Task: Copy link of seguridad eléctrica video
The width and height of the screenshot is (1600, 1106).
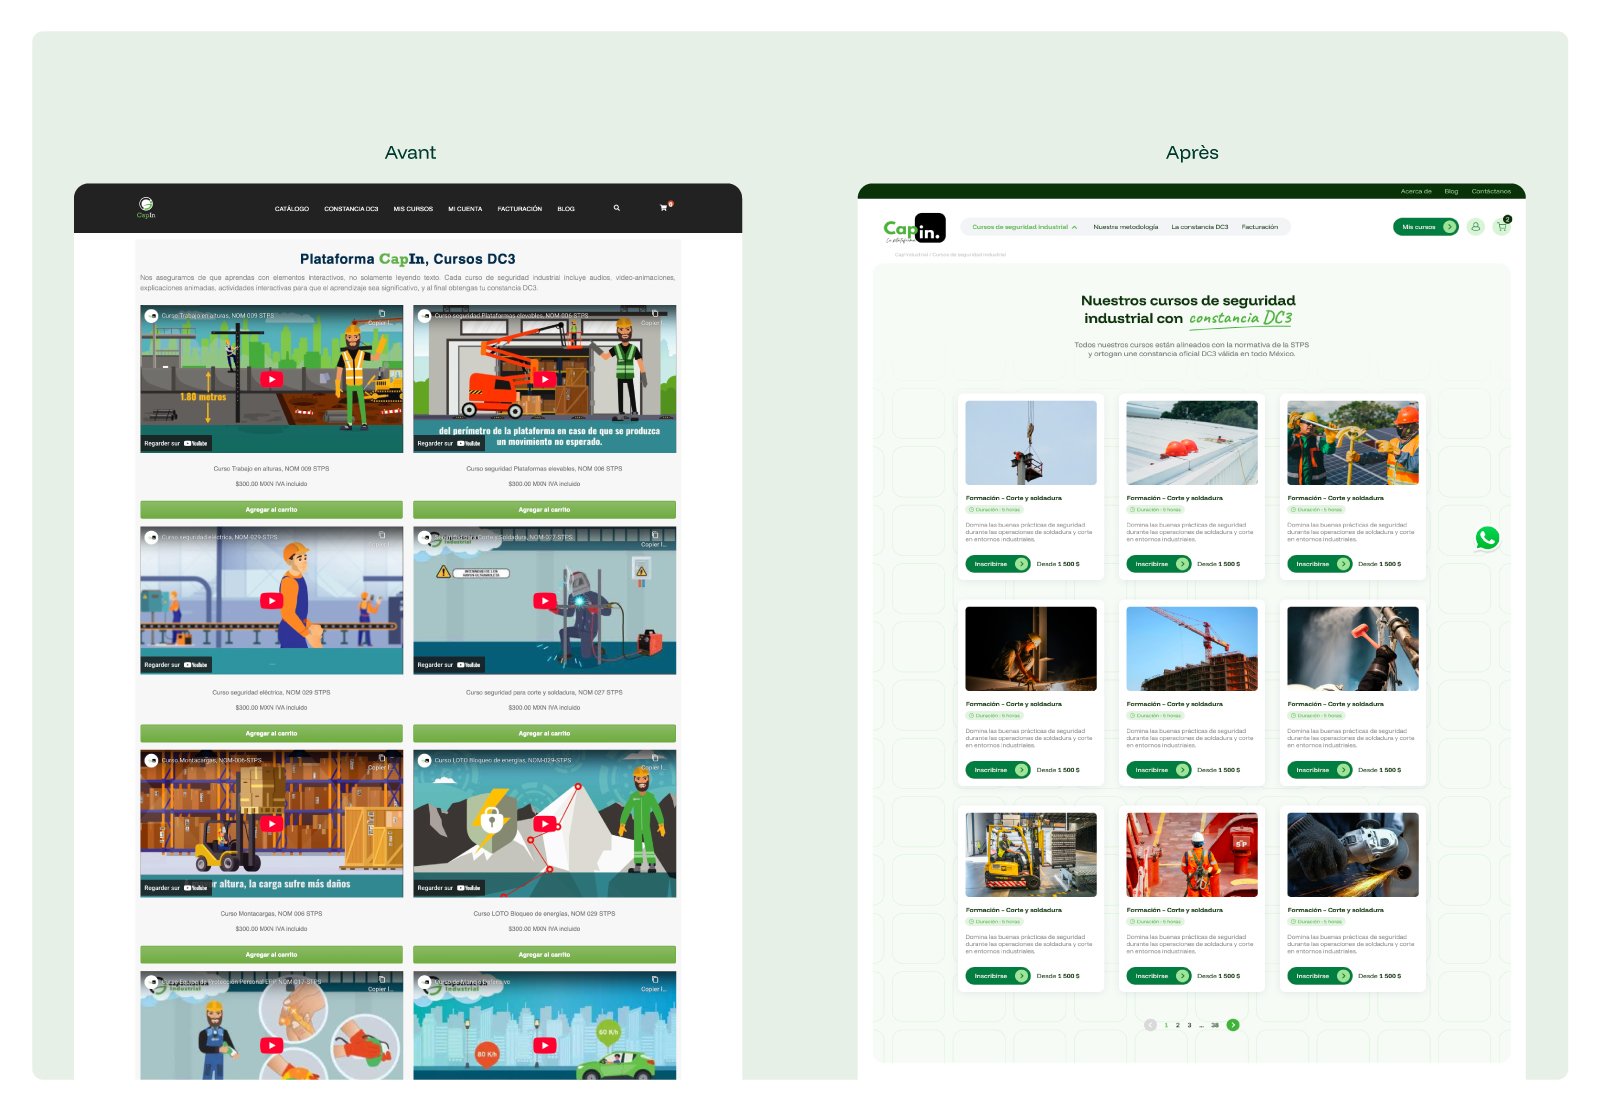Action: point(381,539)
